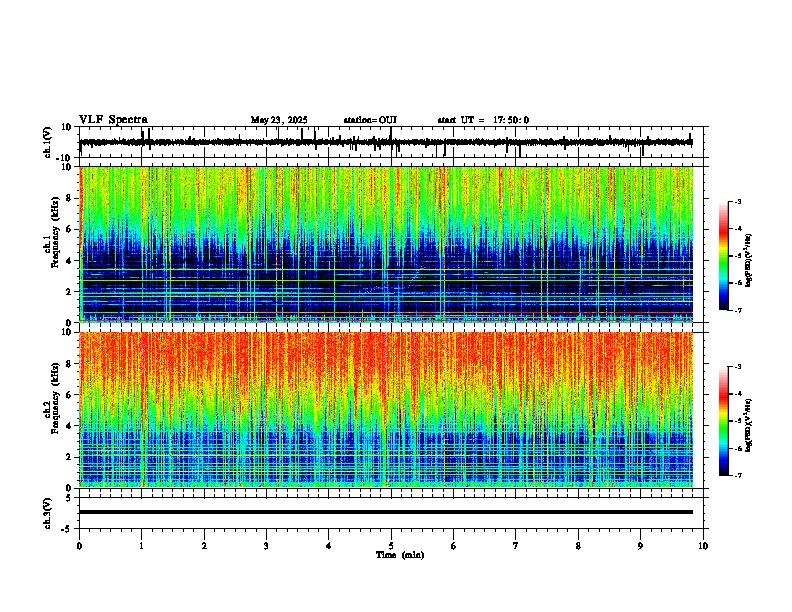This screenshot has width=792, height=612.
Task: Click the "start UT = 17:50:0" text
Action: coord(483,120)
